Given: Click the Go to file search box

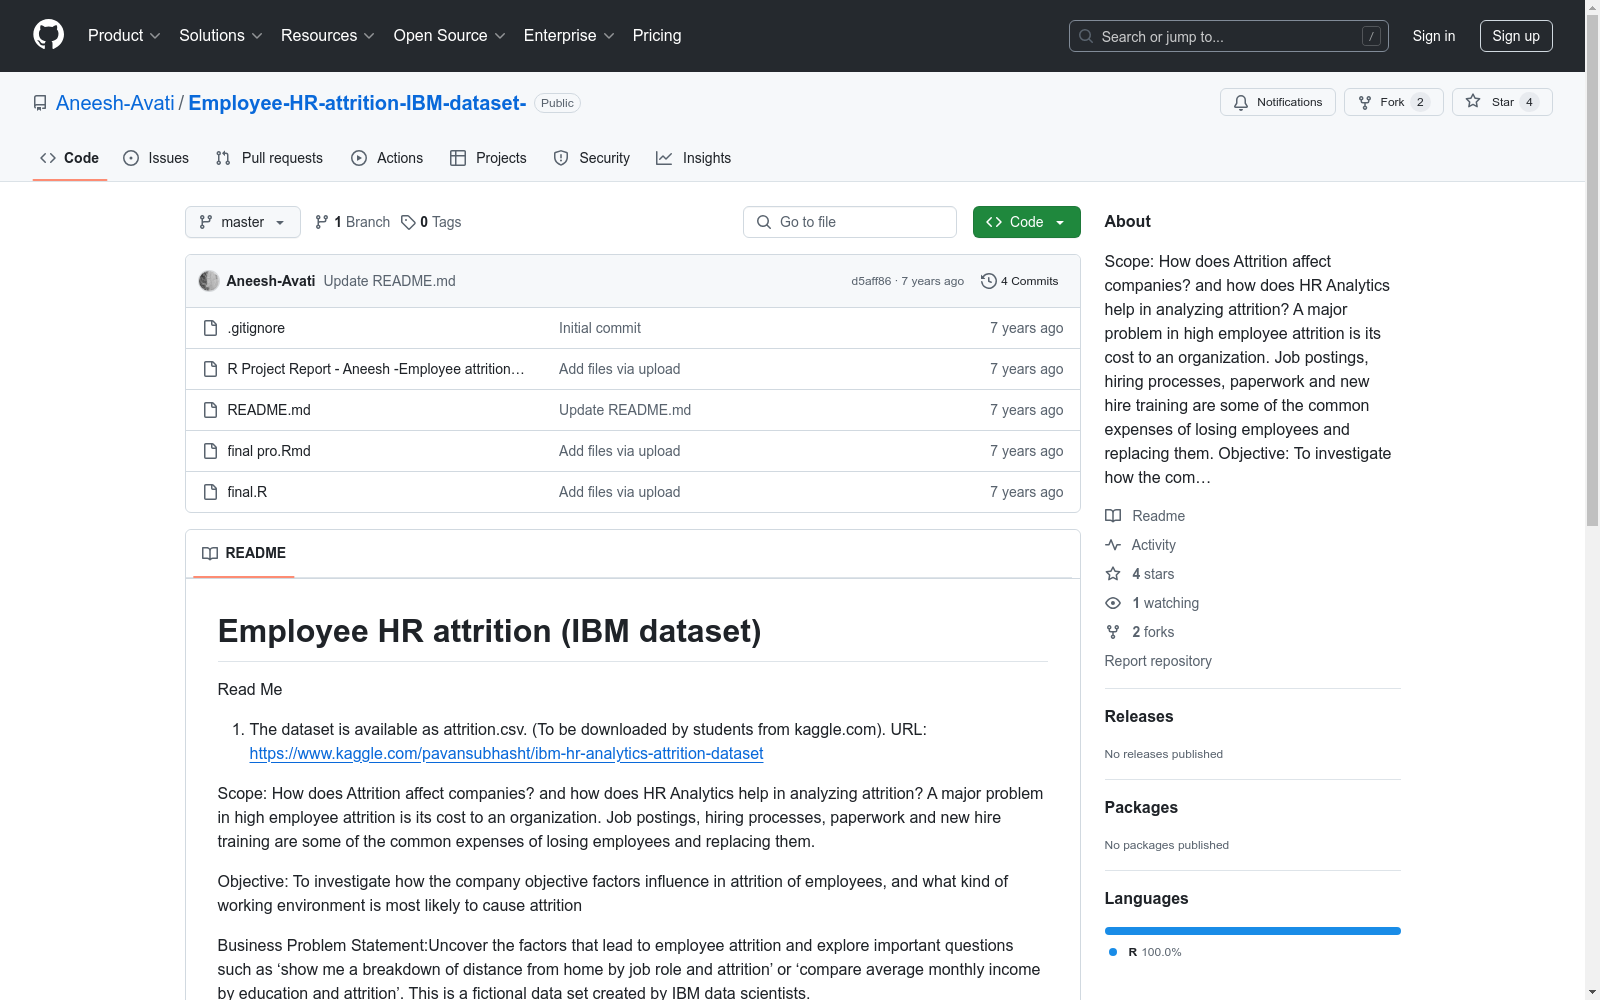Looking at the screenshot, I should [x=850, y=222].
